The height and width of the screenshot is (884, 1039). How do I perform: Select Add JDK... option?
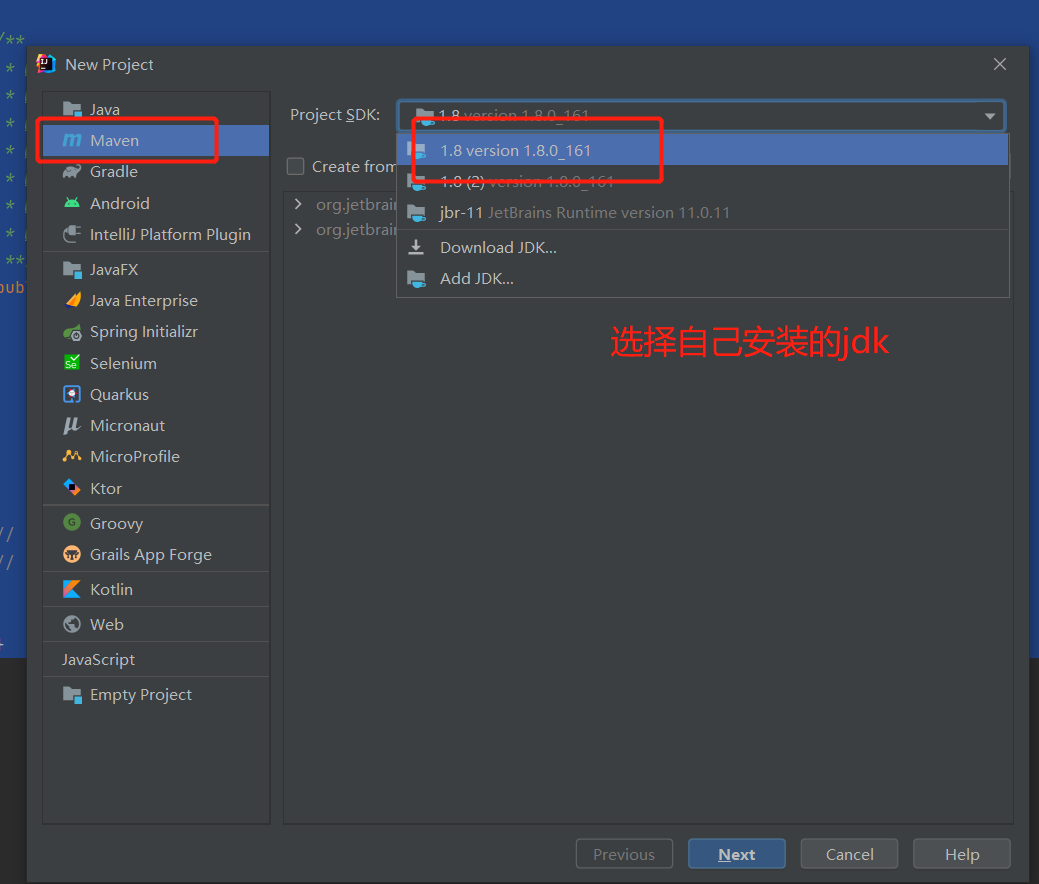pos(702,279)
